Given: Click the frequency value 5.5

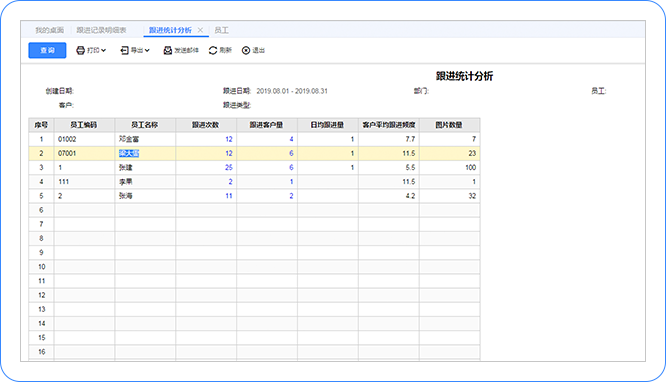Looking at the screenshot, I should tap(410, 167).
